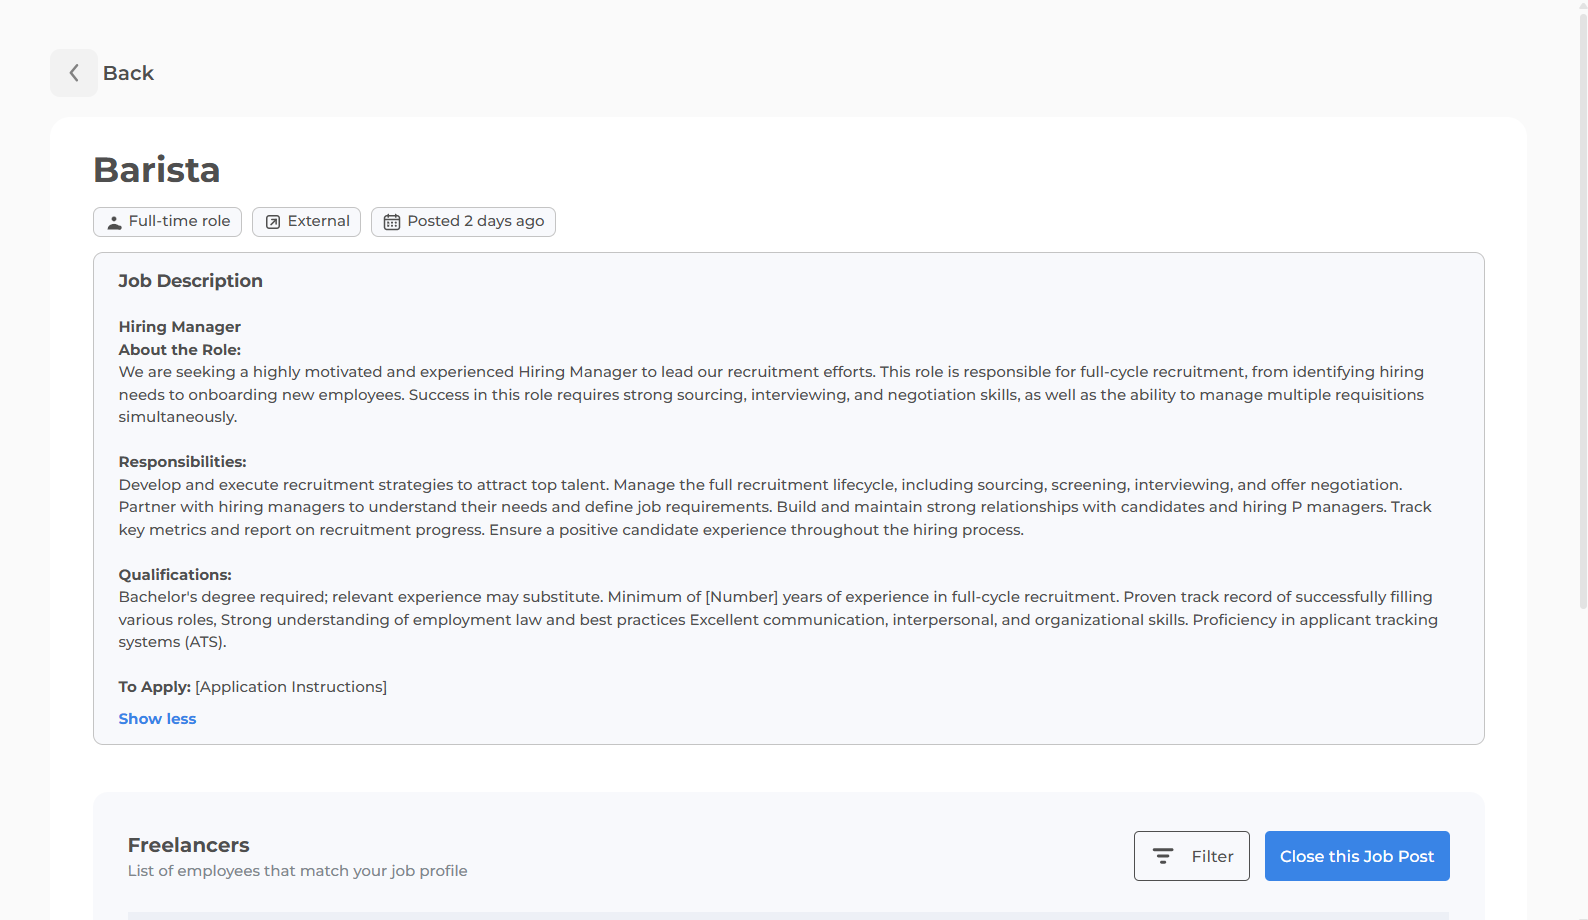Image resolution: width=1588 pixels, height=920 pixels.
Task: Click the back chevron arrow icon
Action: coord(74,73)
